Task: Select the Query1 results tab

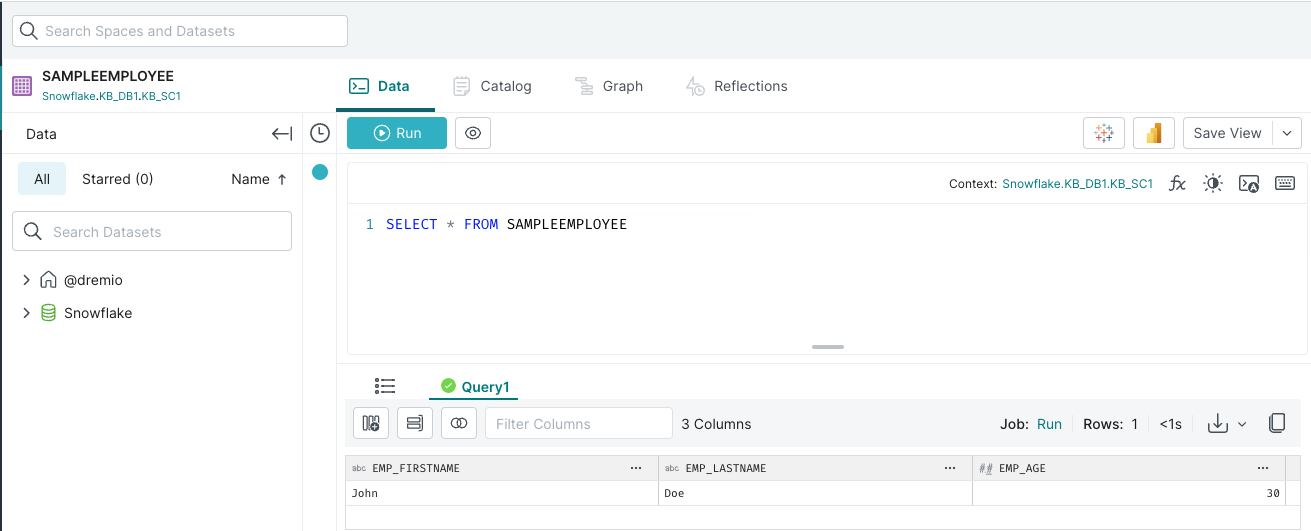Action: [476, 386]
